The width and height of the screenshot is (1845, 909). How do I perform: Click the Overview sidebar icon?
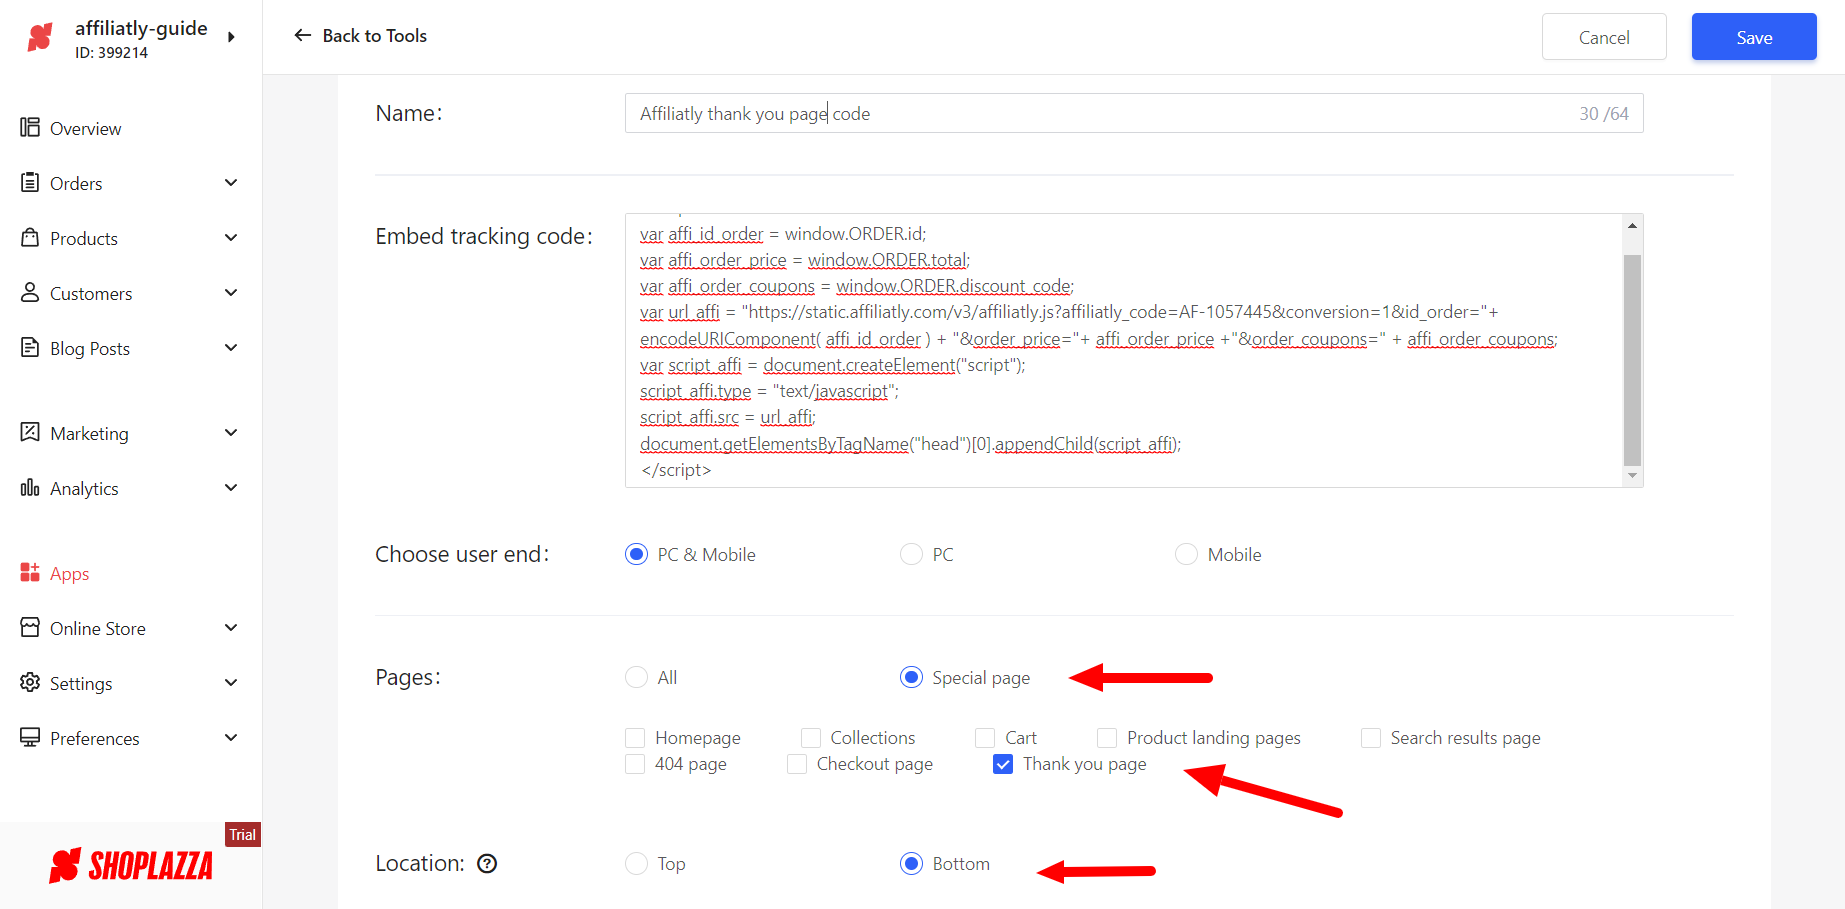30,127
